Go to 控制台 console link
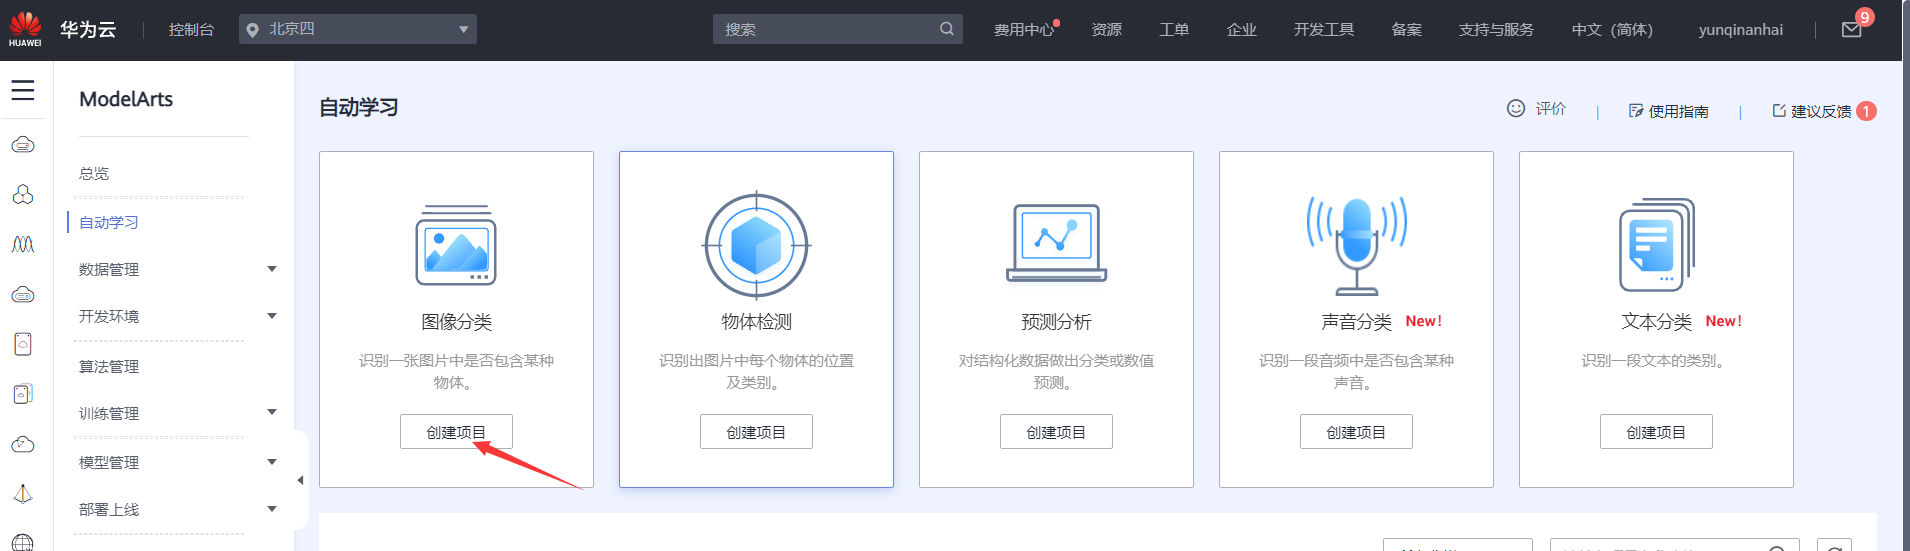 (x=191, y=30)
